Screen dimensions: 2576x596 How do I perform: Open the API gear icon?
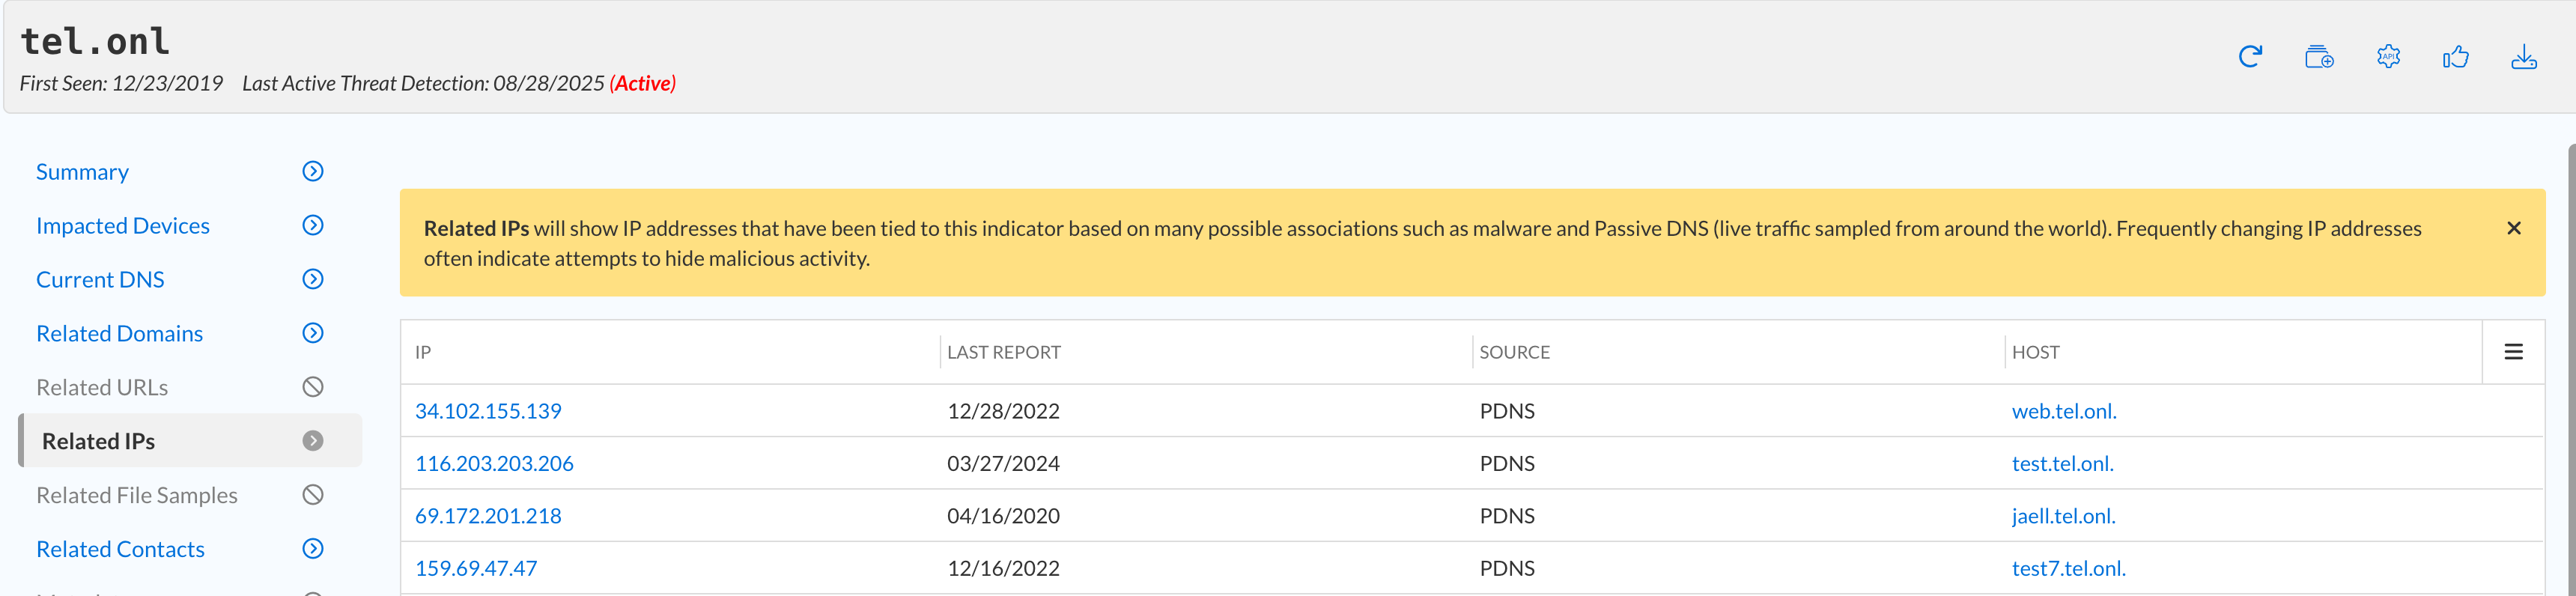pyautogui.click(x=2388, y=57)
